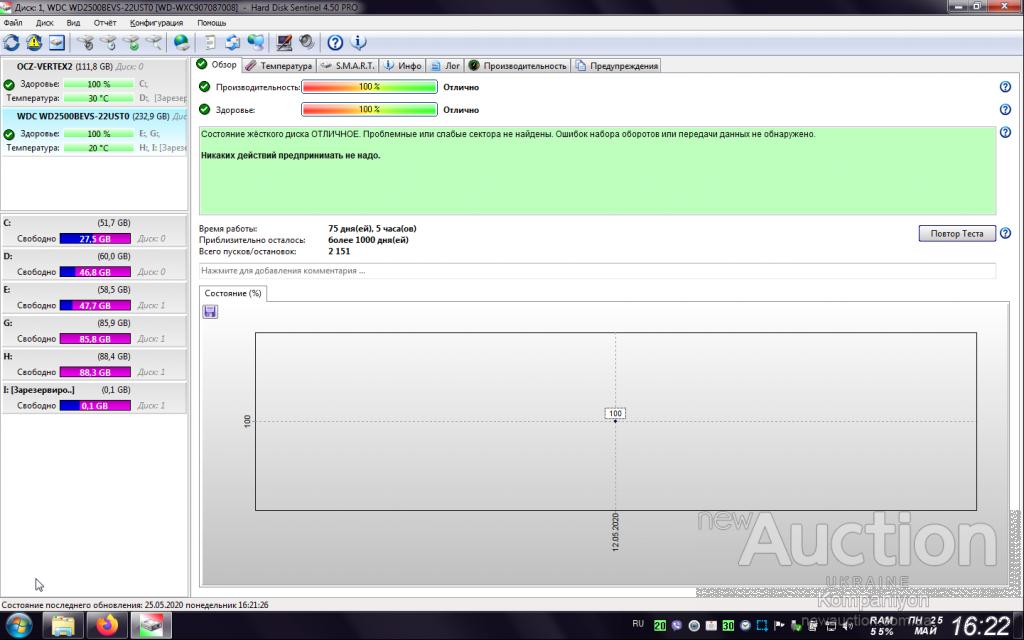The width and height of the screenshot is (1024, 640).
Task: Open the Отчёт menu
Action: tap(104, 22)
